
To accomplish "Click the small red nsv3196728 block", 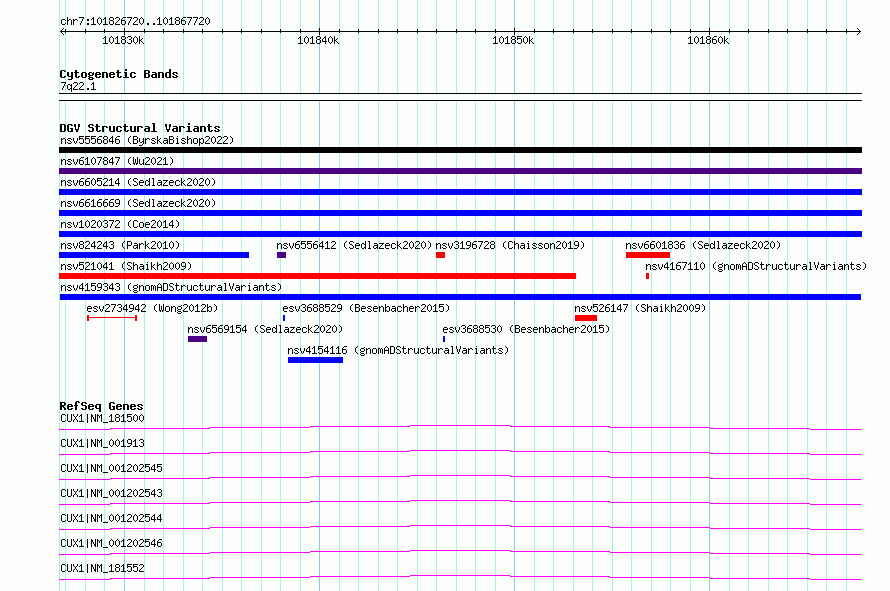I will [x=440, y=255].
